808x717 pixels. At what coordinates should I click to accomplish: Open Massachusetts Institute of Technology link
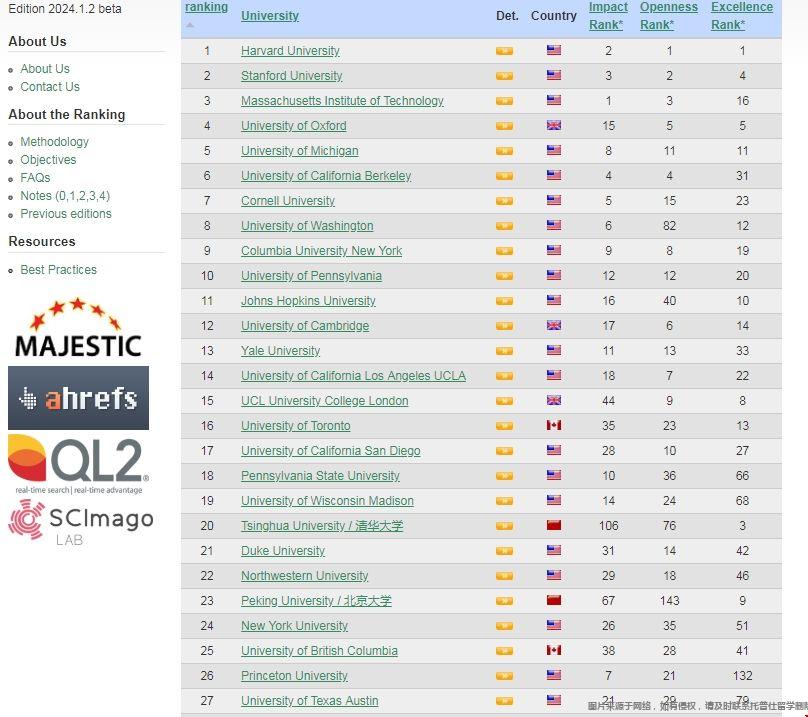(342, 101)
